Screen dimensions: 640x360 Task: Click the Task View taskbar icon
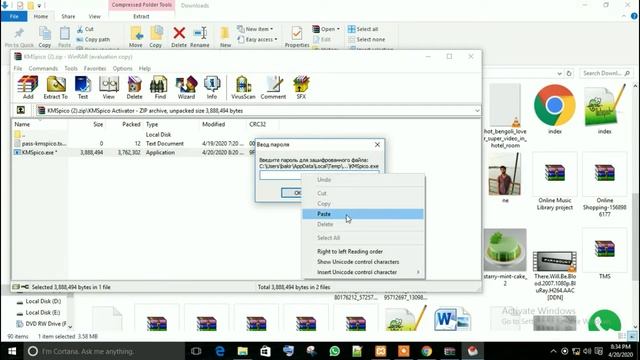196,351
